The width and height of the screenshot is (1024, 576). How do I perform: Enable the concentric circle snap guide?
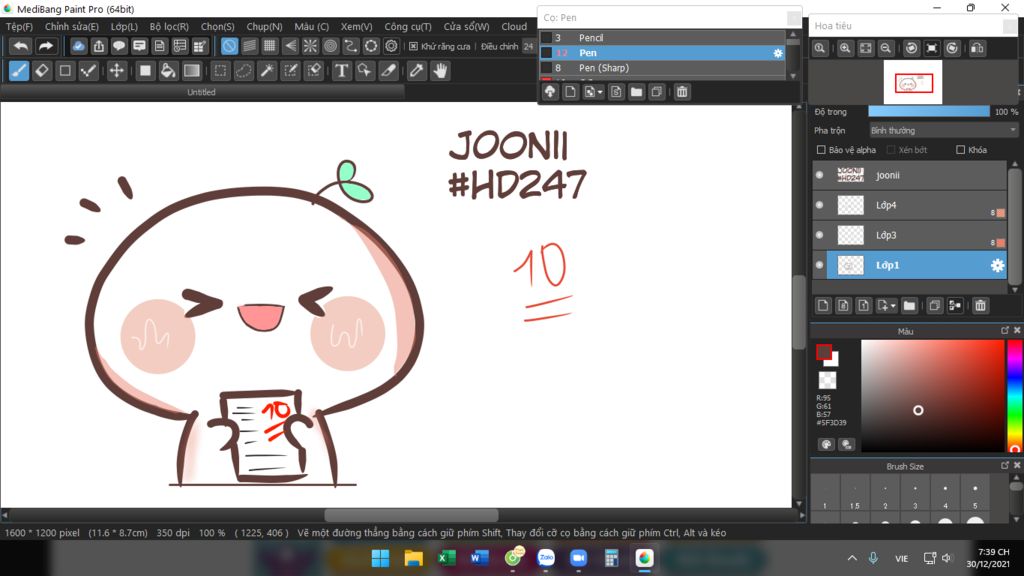[x=330, y=46]
